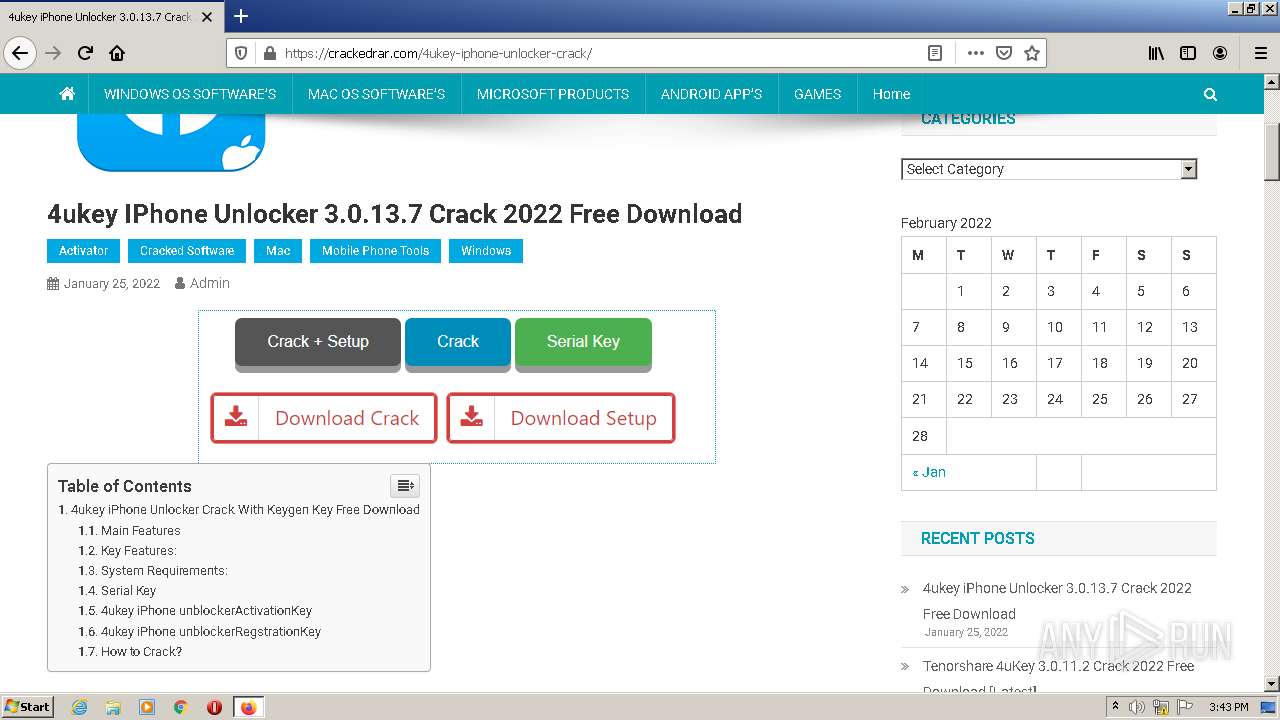
Task: Reload the current page
Action: click(85, 53)
